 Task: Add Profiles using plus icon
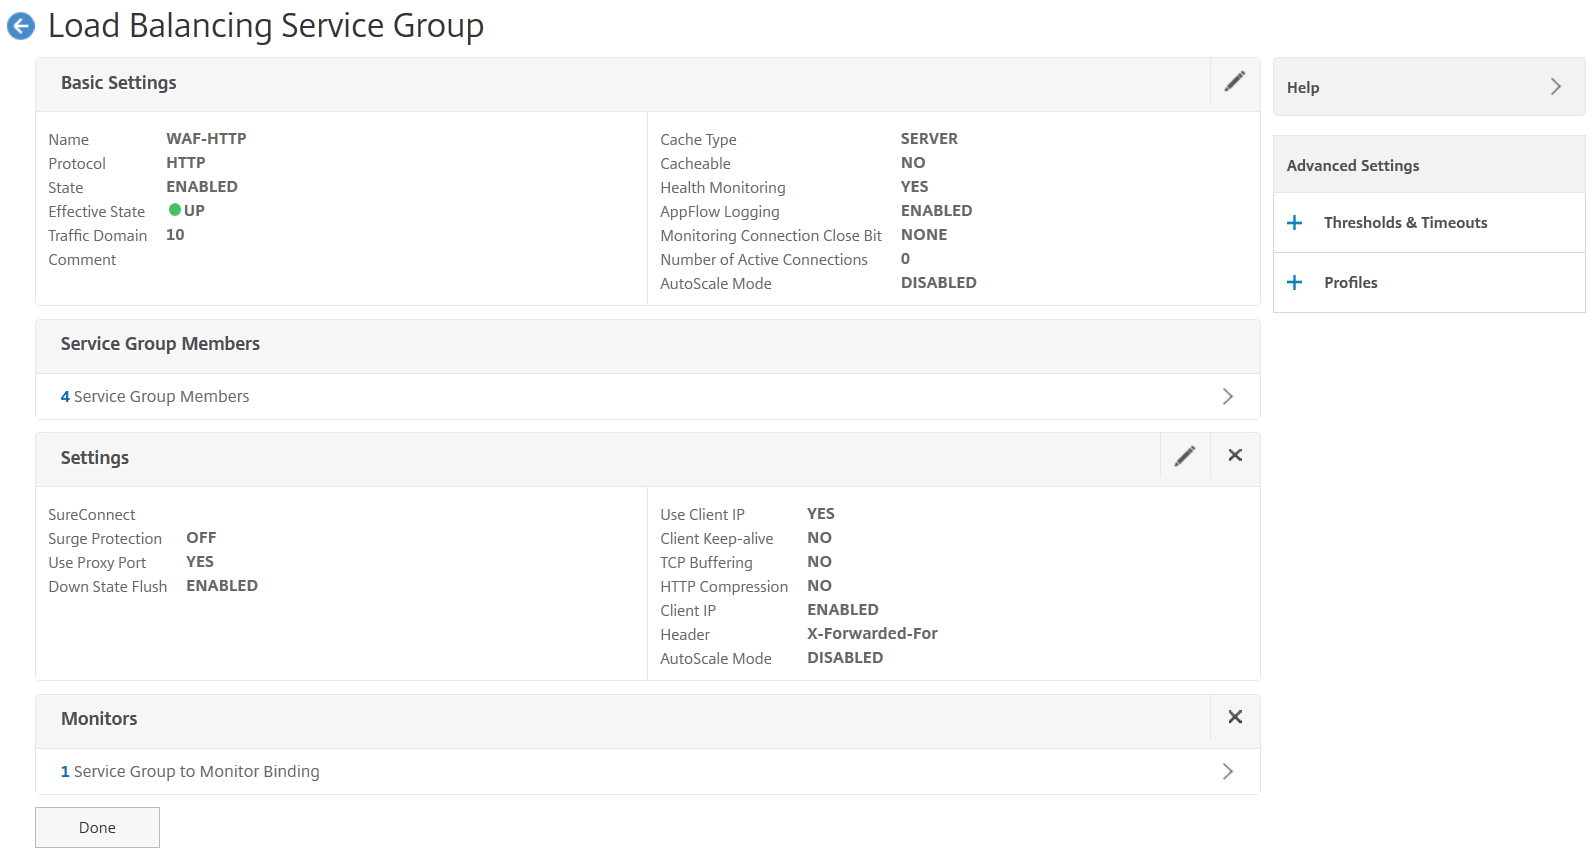click(1295, 283)
